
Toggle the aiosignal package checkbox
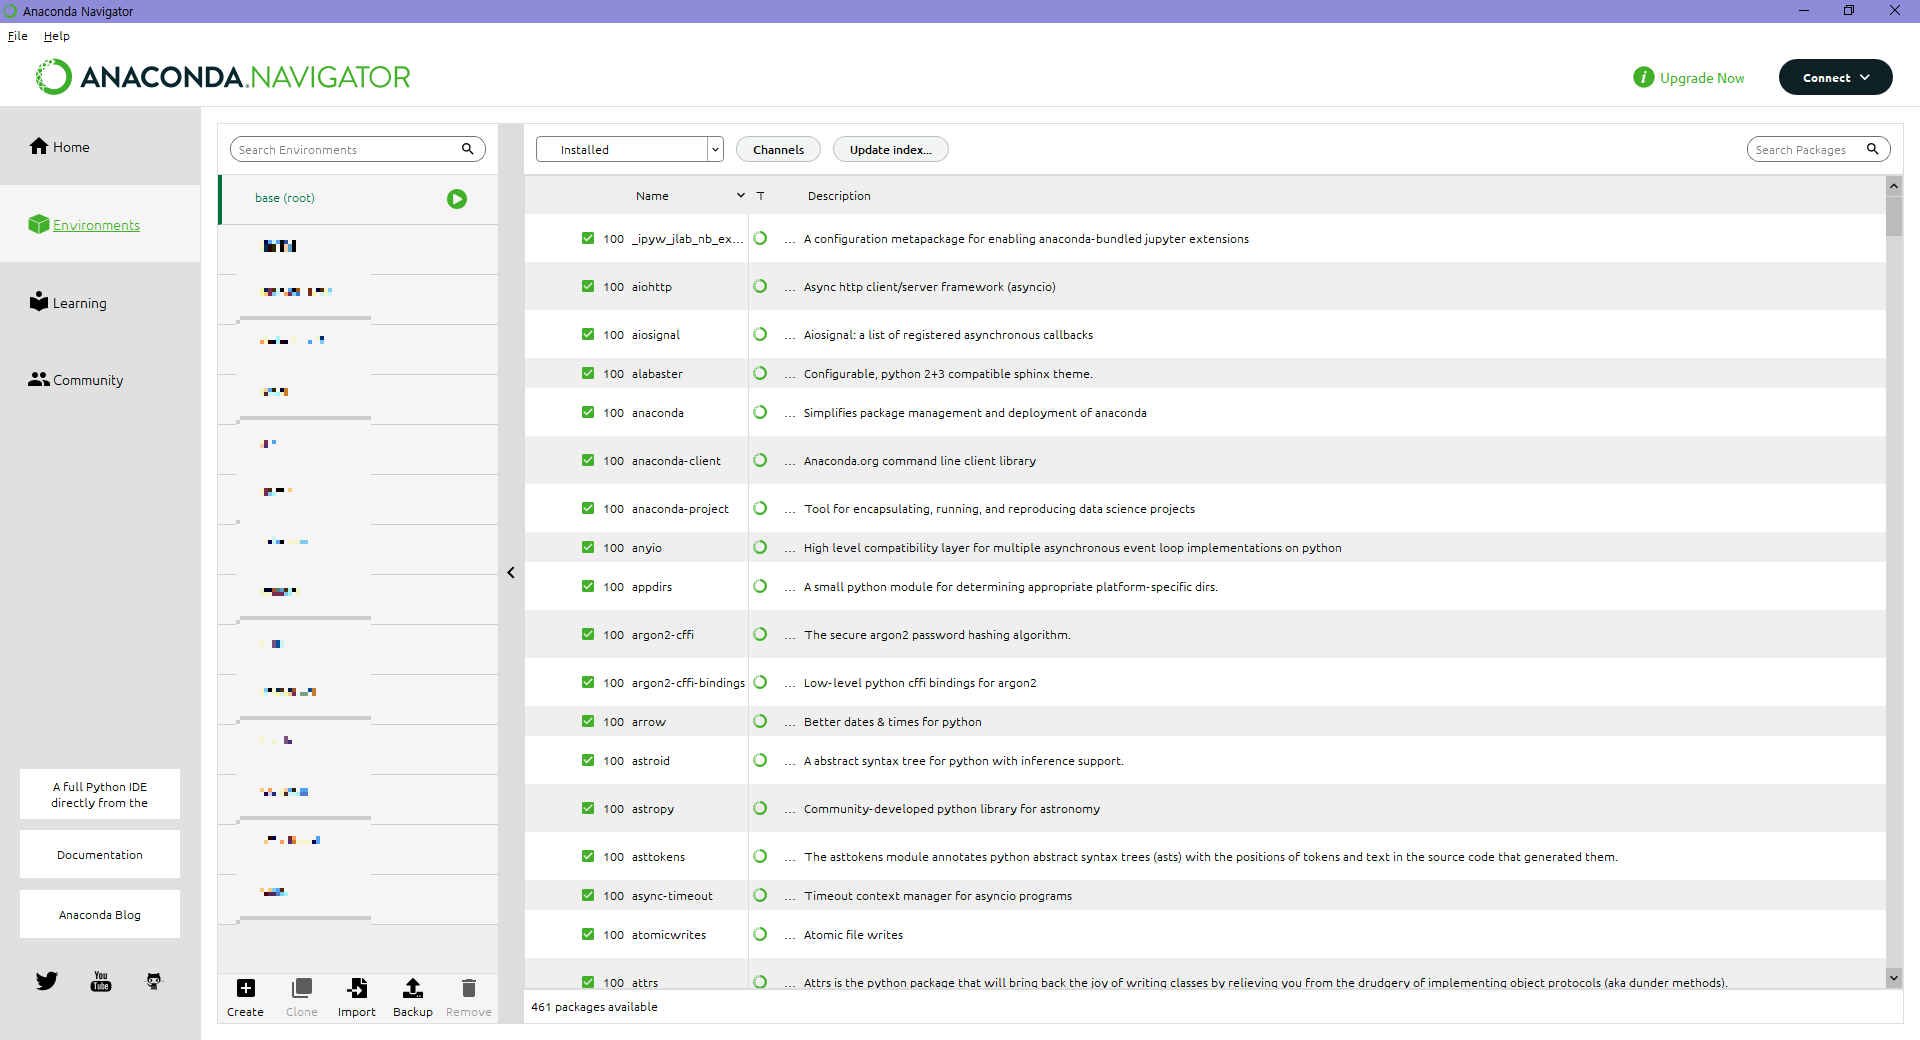click(588, 334)
